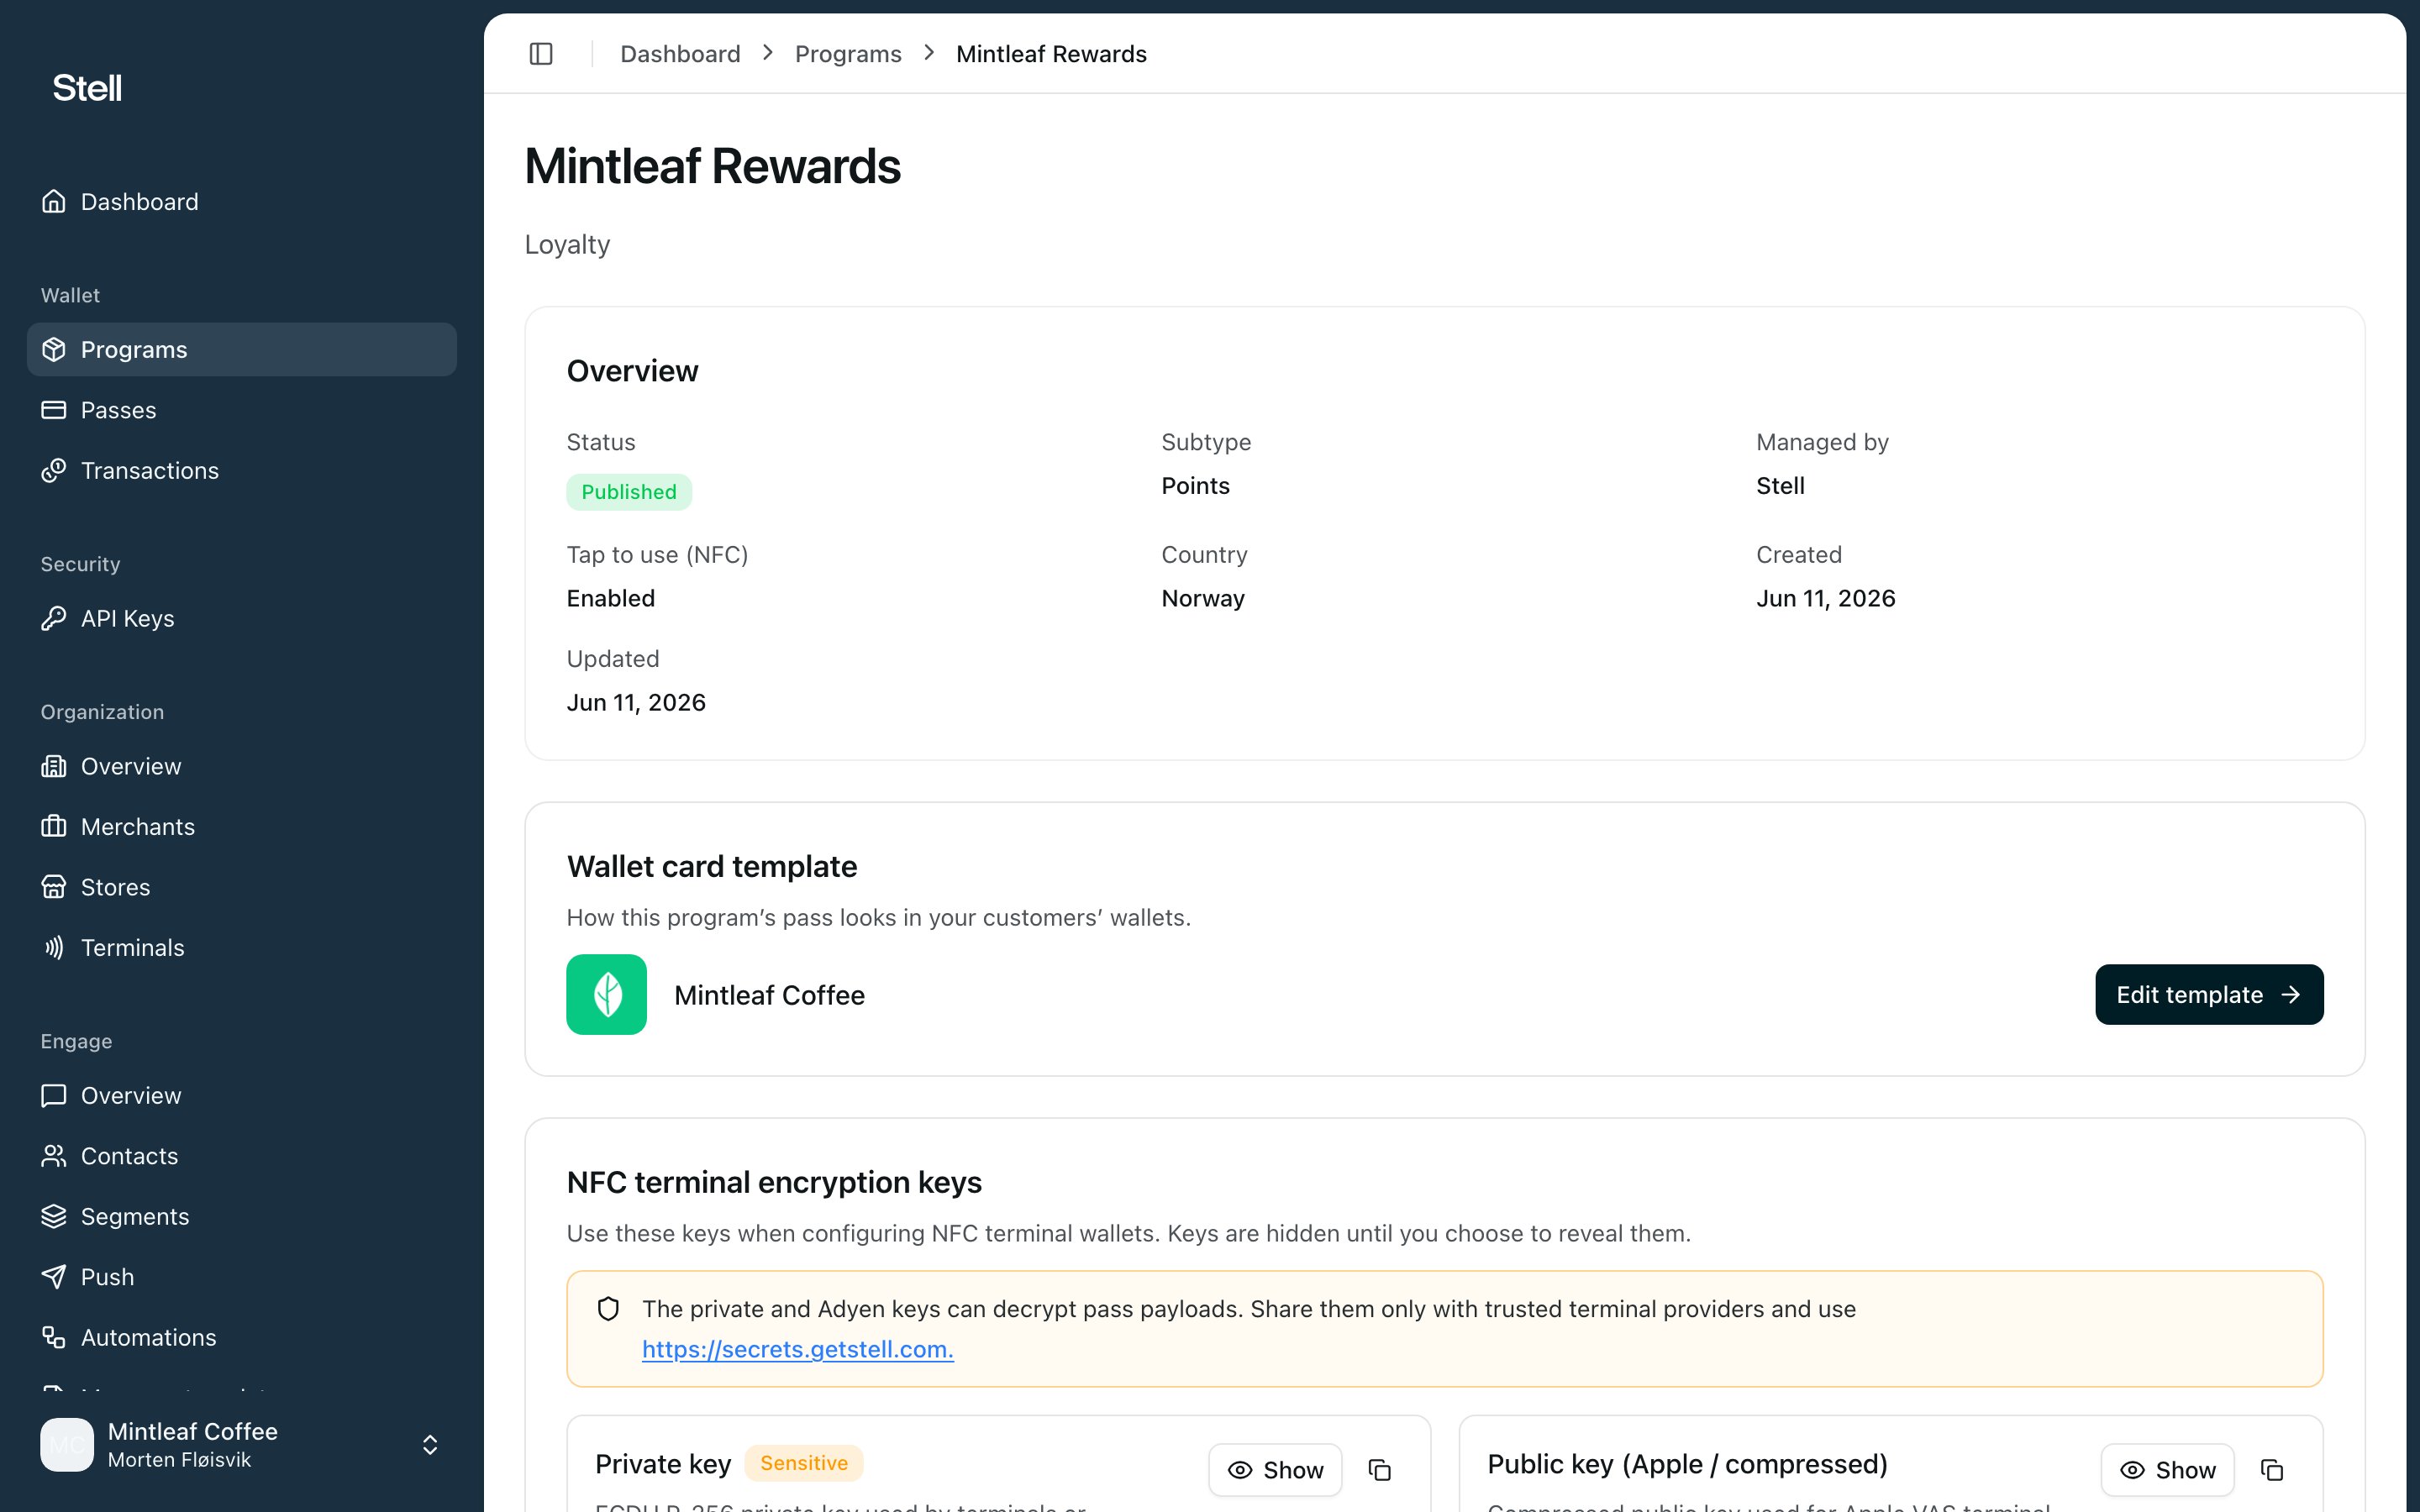Click the Published status badge
Image resolution: width=2420 pixels, height=1512 pixels.
pos(629,492)
